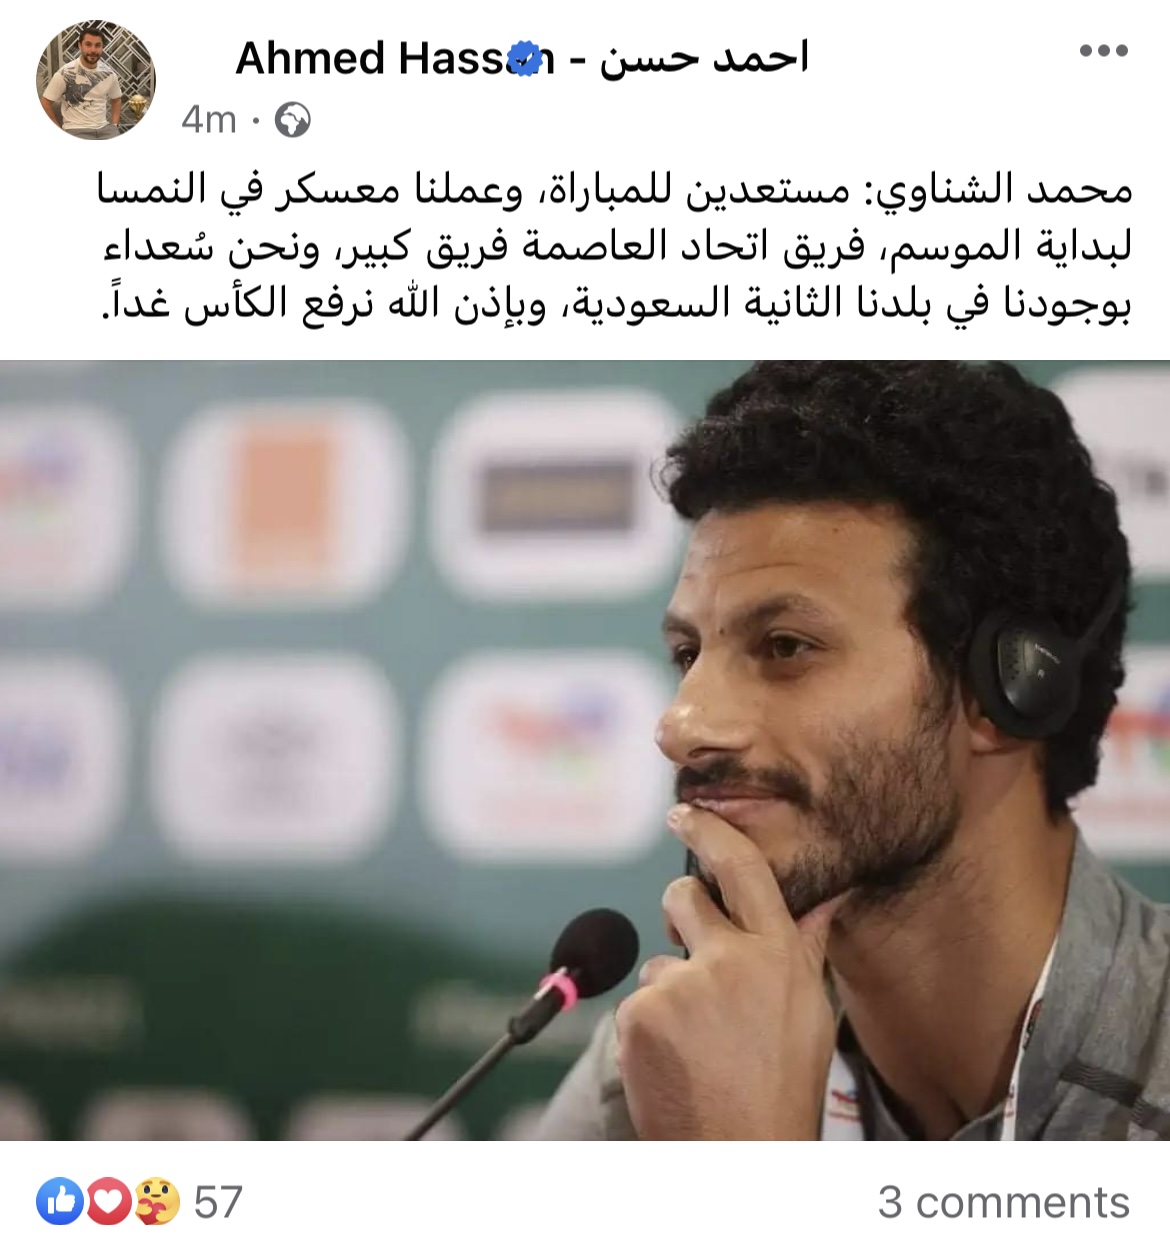This screenshot has height=1255, width=1170.
Task: Open the 3 comments link
Action: [1004, 1202]
